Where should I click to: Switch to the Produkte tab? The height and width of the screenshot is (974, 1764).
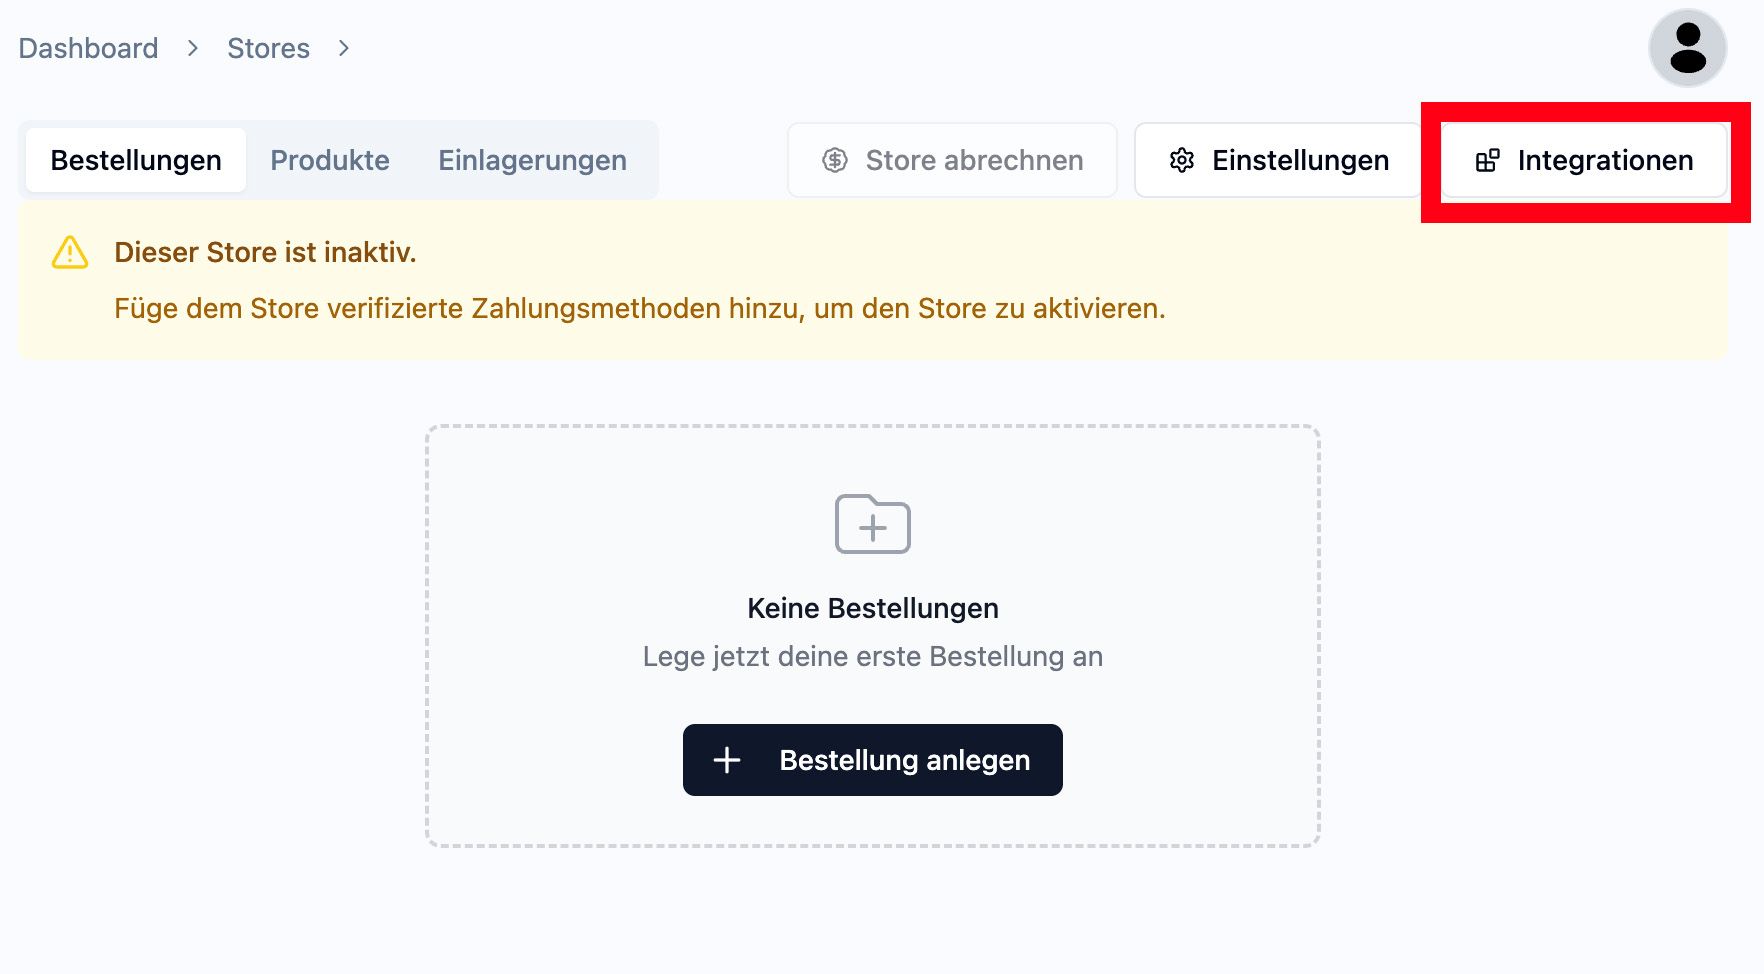[330, 160]
